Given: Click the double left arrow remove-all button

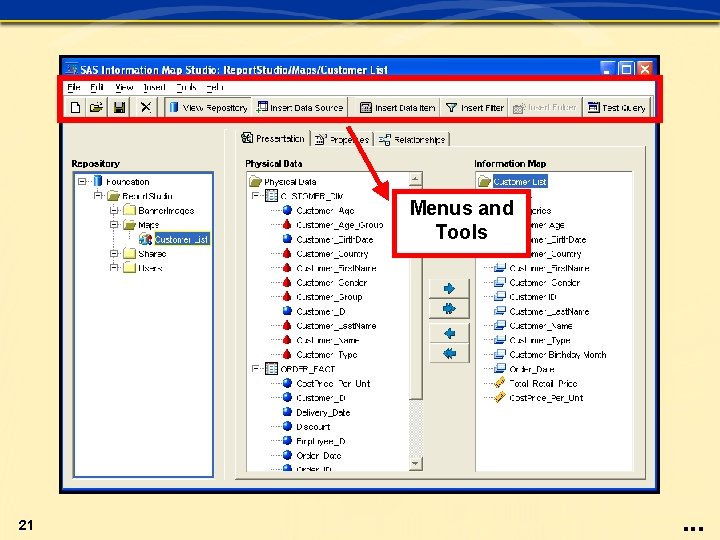Looking at the screenshot, I should [449, 353].
